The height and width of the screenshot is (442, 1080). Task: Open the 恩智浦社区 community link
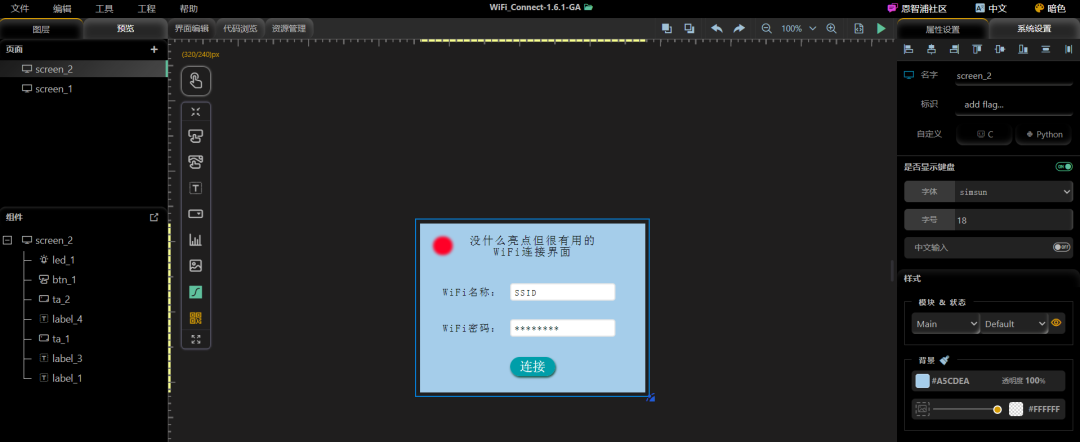[x=917, y=9]
